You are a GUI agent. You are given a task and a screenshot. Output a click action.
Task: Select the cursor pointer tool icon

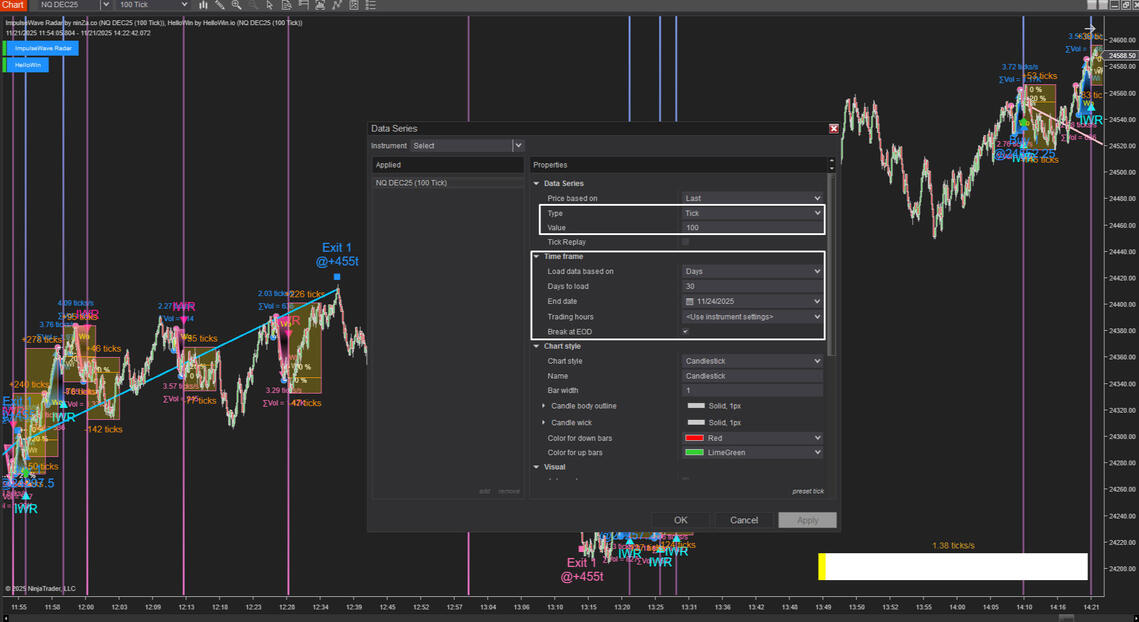269,6
